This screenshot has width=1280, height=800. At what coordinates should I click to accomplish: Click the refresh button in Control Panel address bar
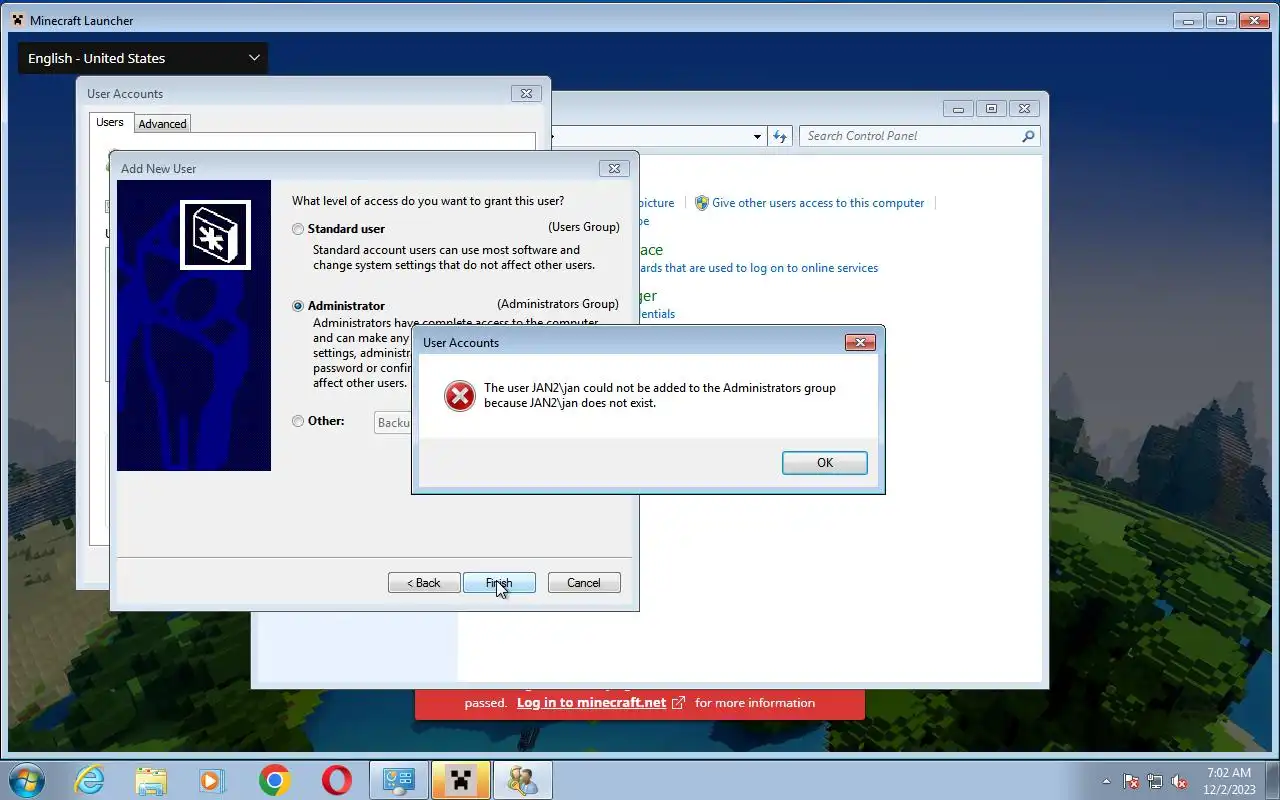pos(781,136)
